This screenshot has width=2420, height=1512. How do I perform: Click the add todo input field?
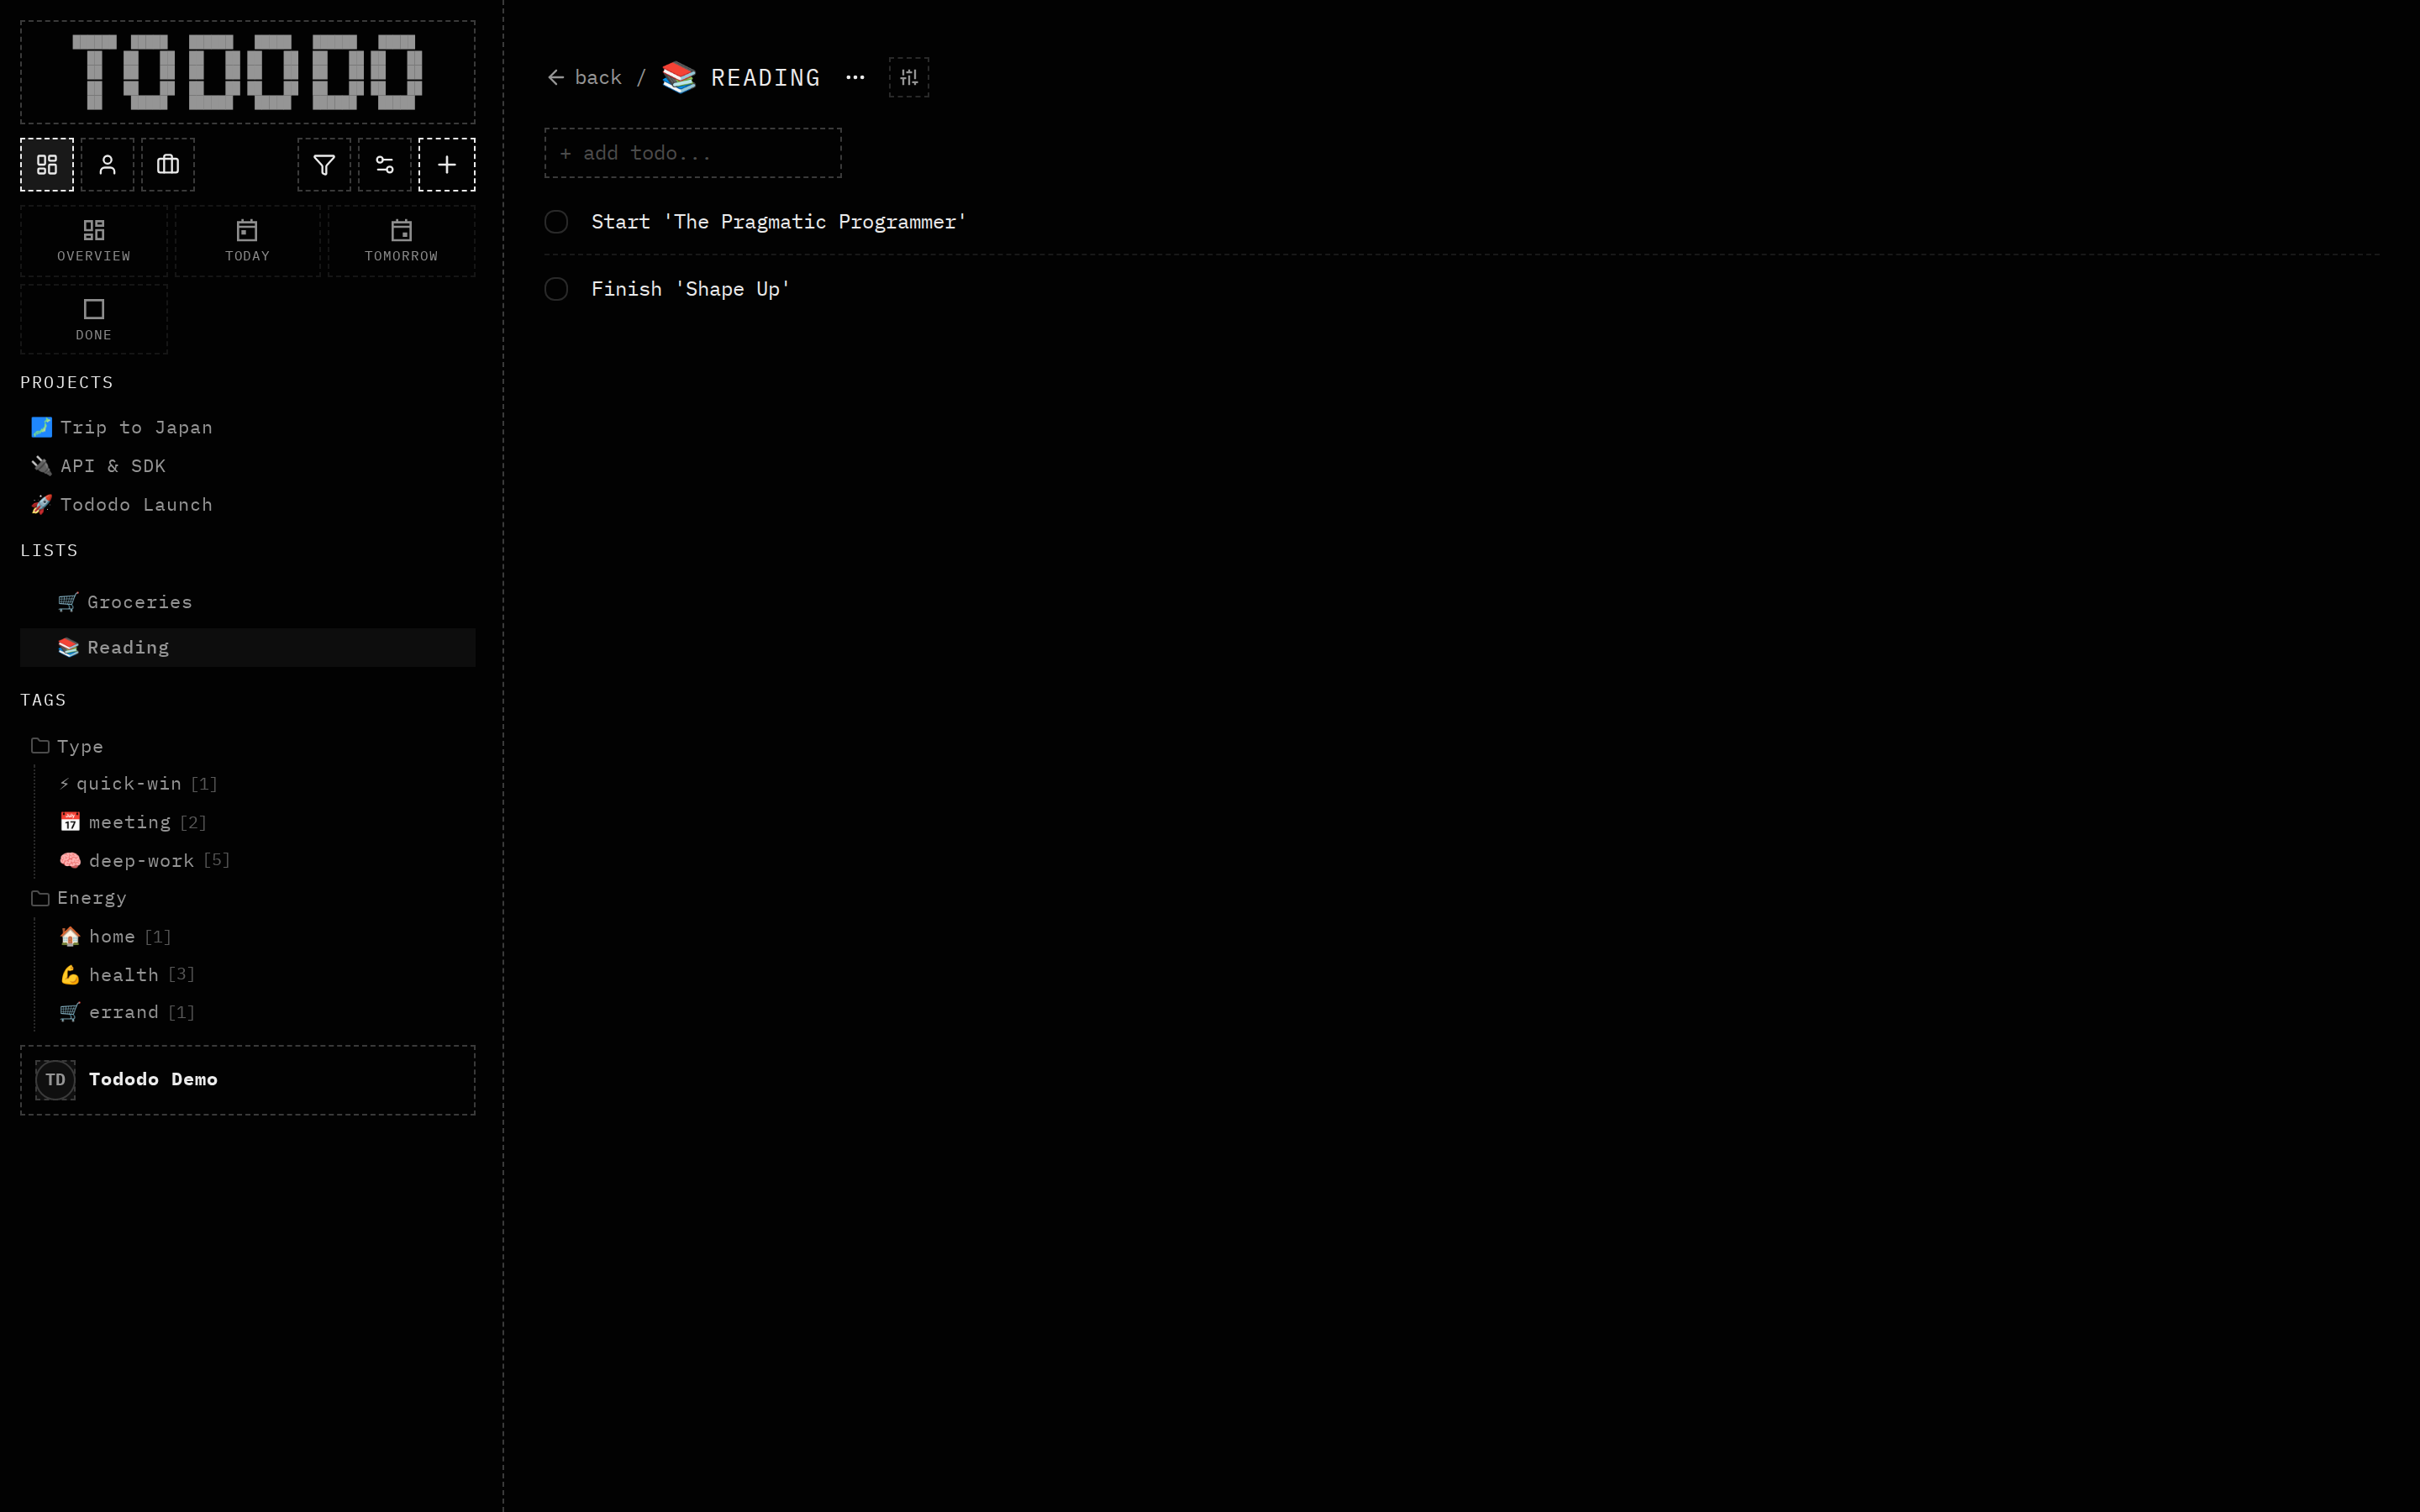click(693, 153)
